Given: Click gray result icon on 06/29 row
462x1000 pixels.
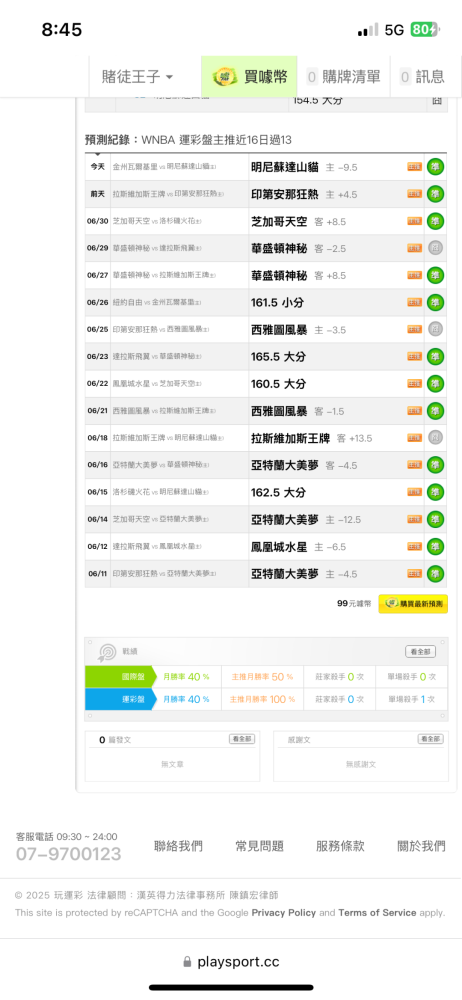Looking at the screenshot, I should tap(436, 248).
